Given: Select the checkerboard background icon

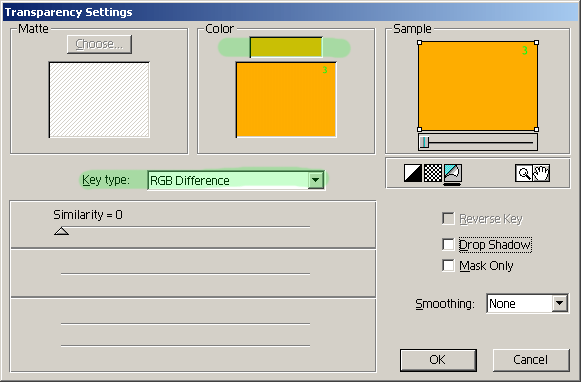Looking at the screenshot, I should 432,173.
